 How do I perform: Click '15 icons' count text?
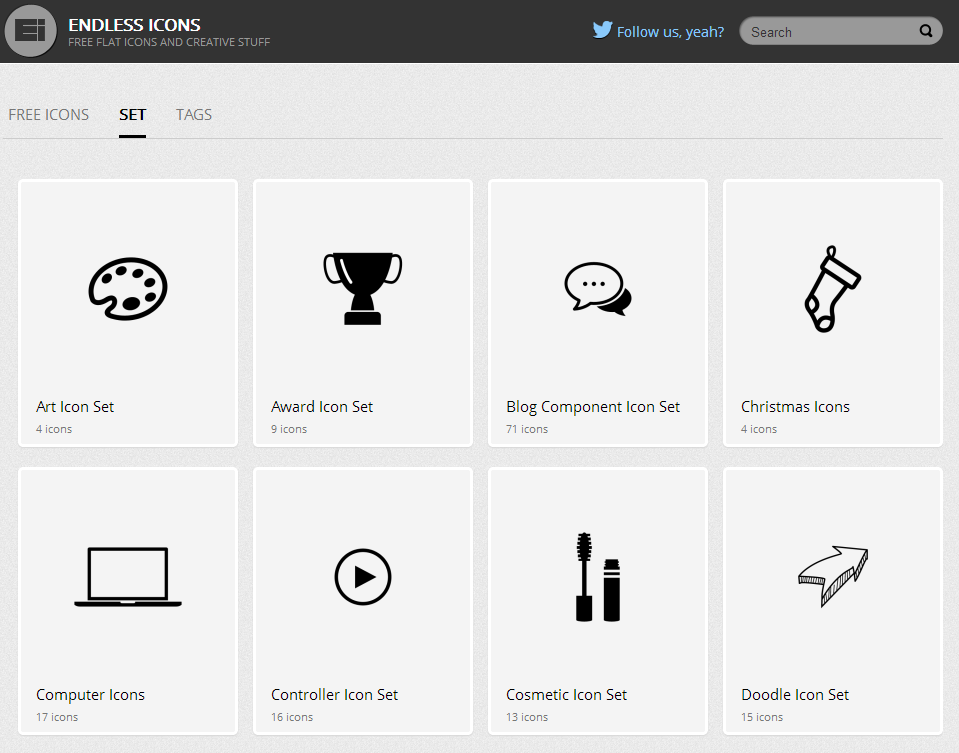tap(761, 717)
